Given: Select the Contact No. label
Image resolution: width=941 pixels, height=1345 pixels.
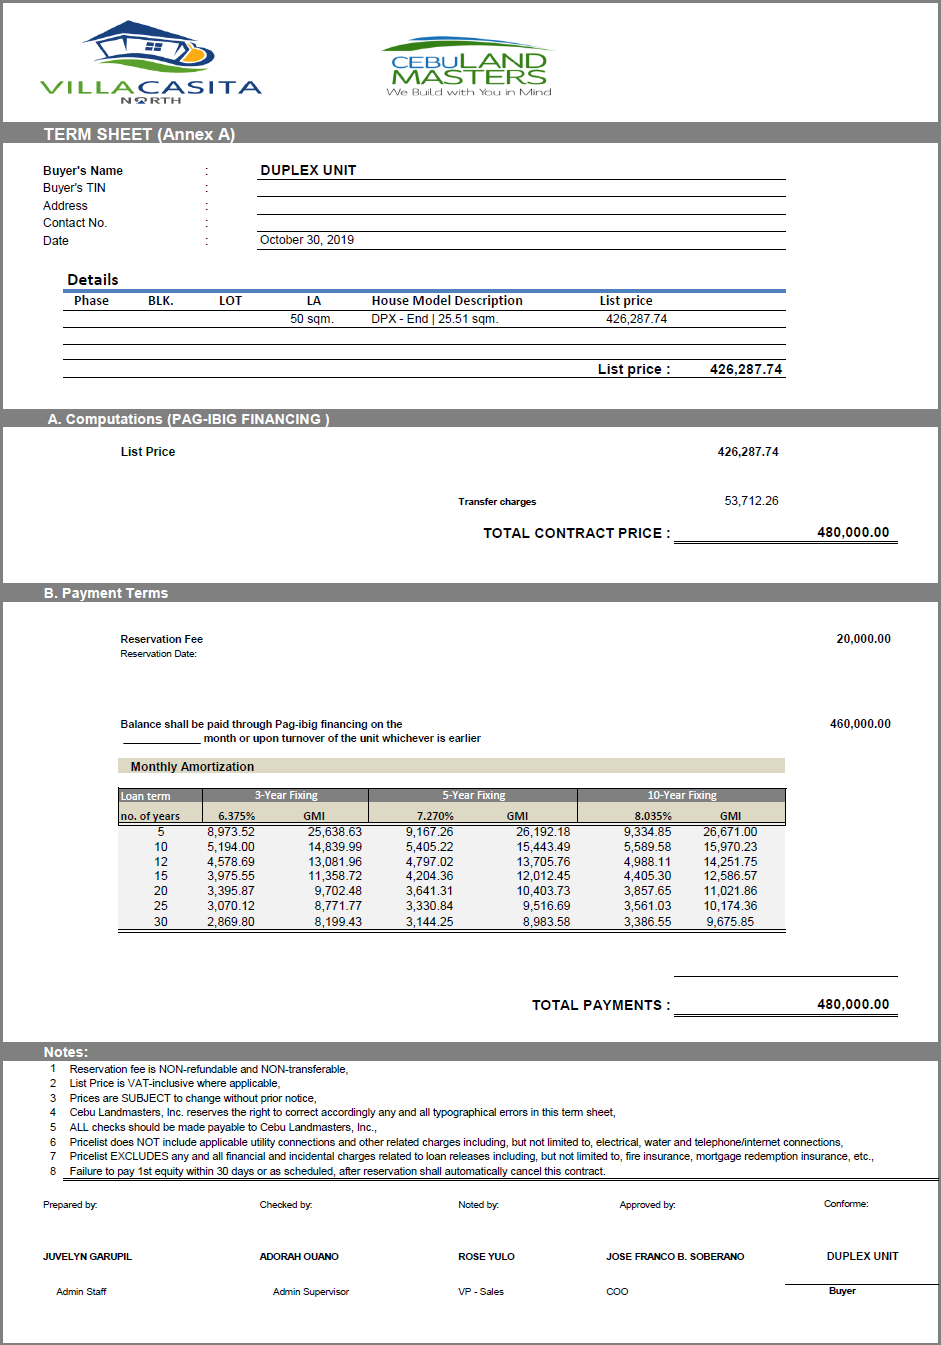Looking at the screenshot, I should coord(75,223).
